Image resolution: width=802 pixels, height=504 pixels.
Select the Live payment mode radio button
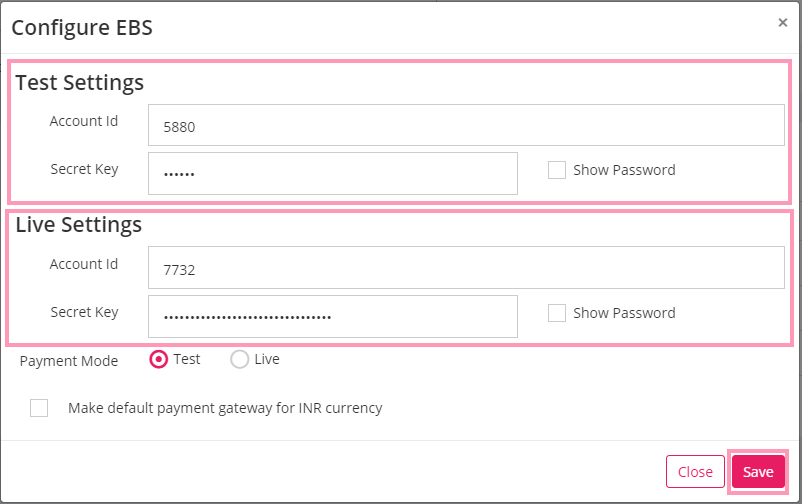coord(239,359)
